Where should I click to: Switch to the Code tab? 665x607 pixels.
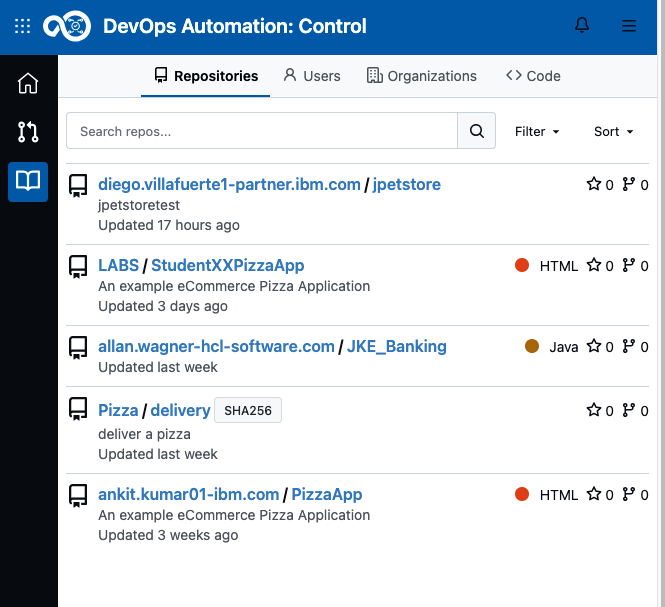point(533,76)
